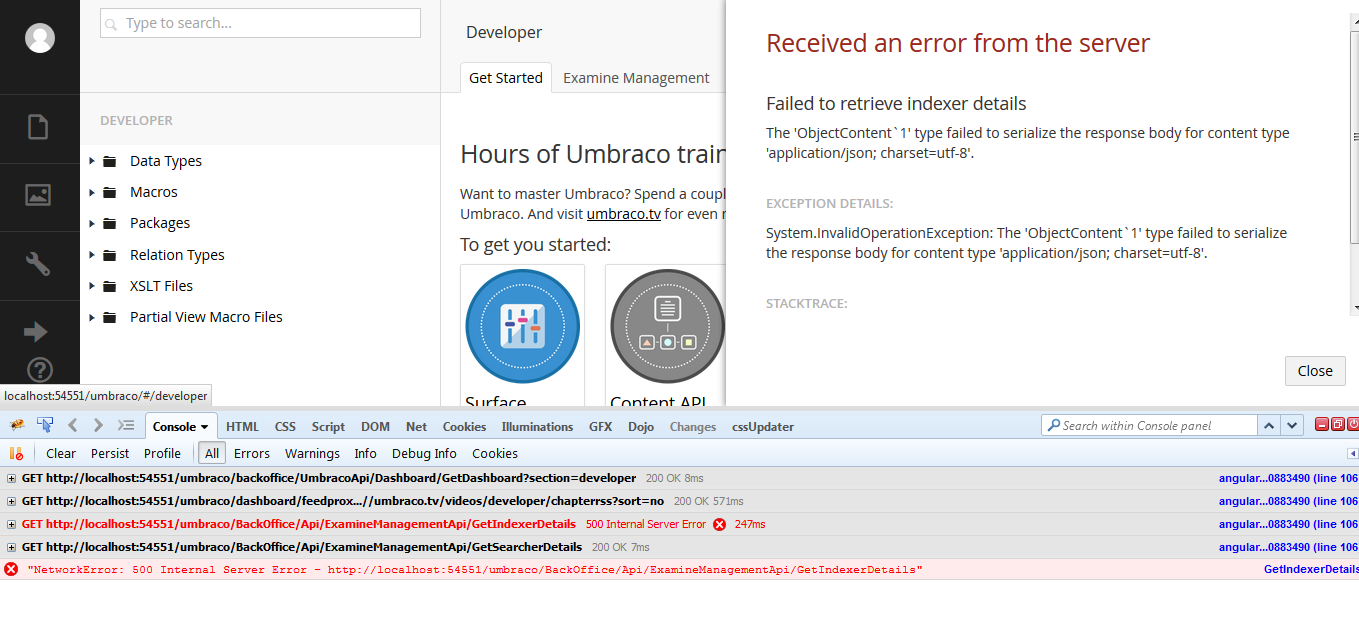
Task: Open the Help question mark icon
Action: click(39, 370)
